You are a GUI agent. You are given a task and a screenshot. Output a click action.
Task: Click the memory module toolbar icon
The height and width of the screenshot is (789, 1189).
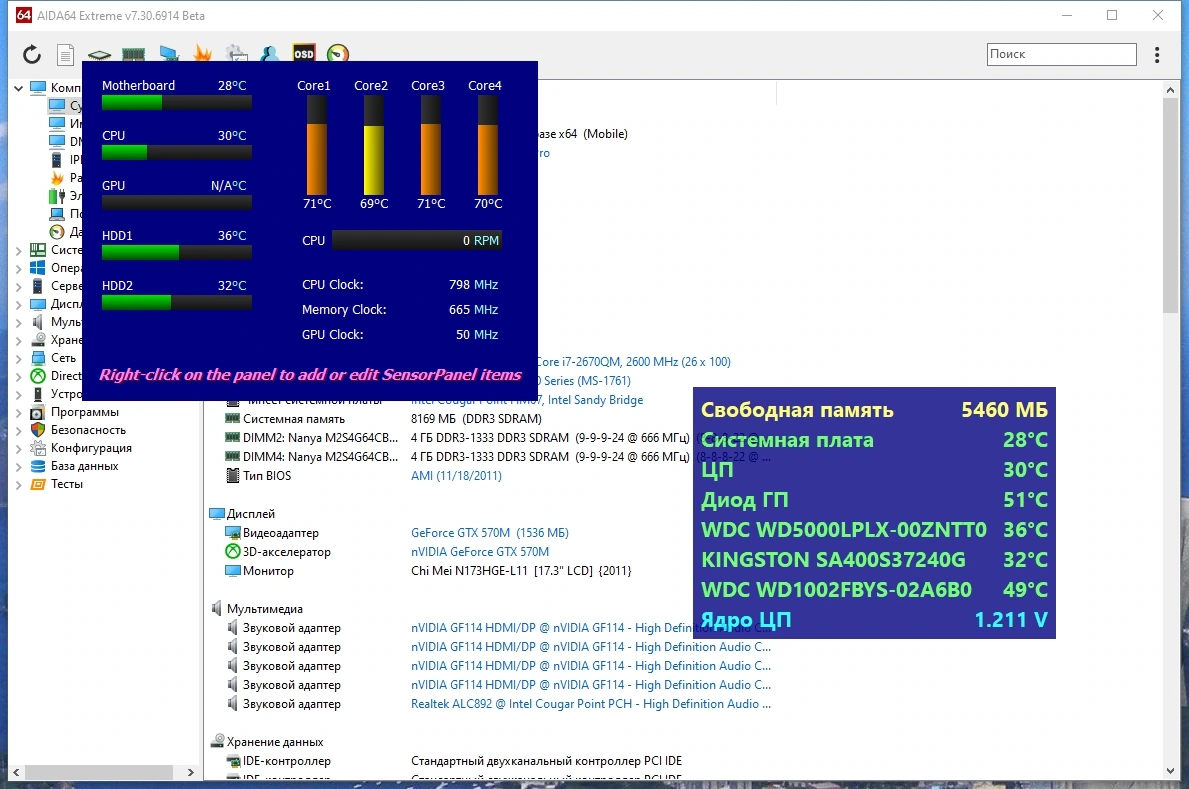coord(133,55)
